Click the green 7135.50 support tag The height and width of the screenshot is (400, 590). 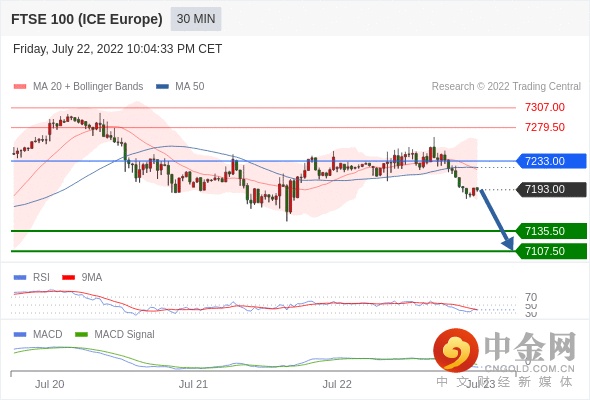(x=551, y=231)
